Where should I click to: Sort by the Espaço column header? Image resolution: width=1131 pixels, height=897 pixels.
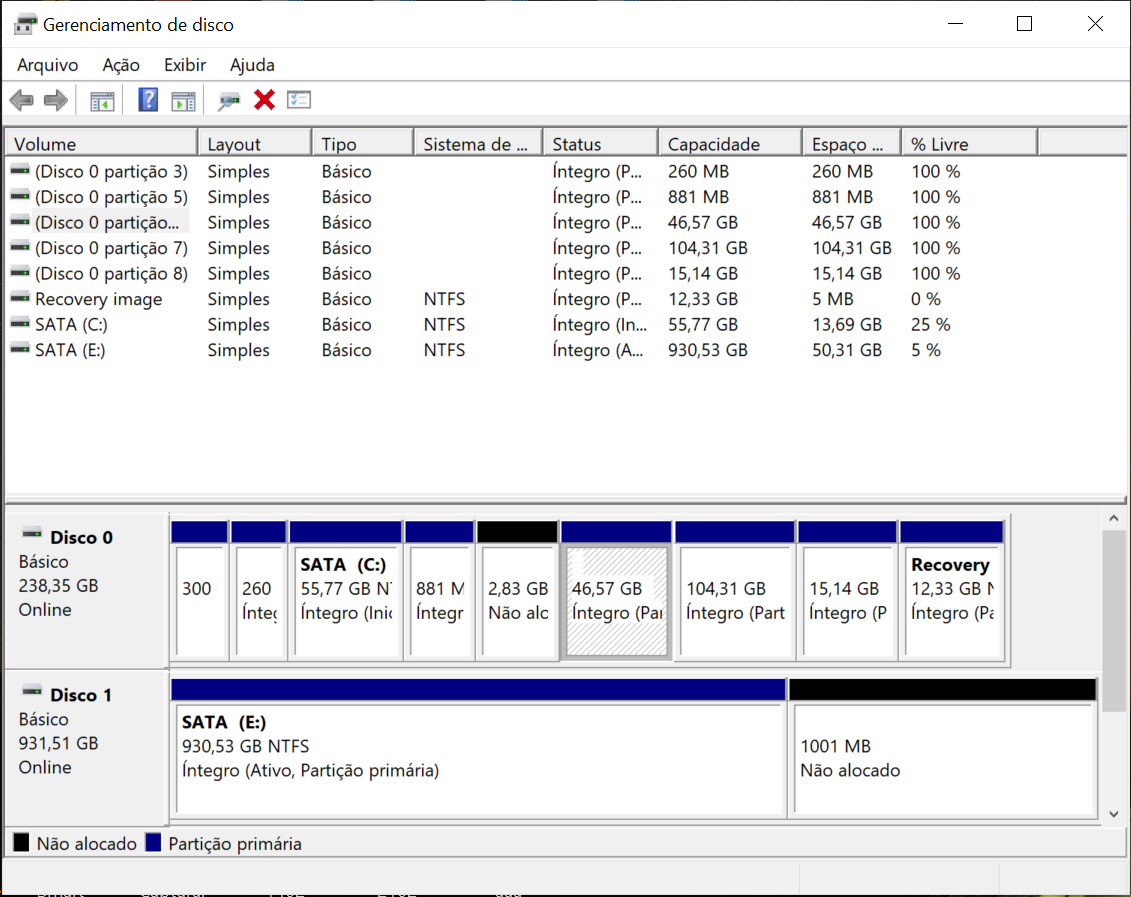point(851,143)
